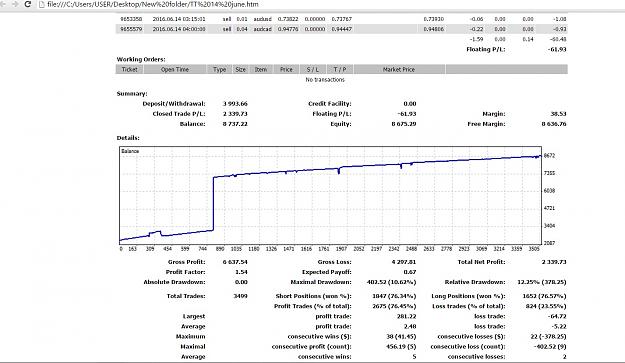Viewport: 625px width, 363px height.
Task: Click the 3404 label on the chart axis
Action: coord(550,226)
